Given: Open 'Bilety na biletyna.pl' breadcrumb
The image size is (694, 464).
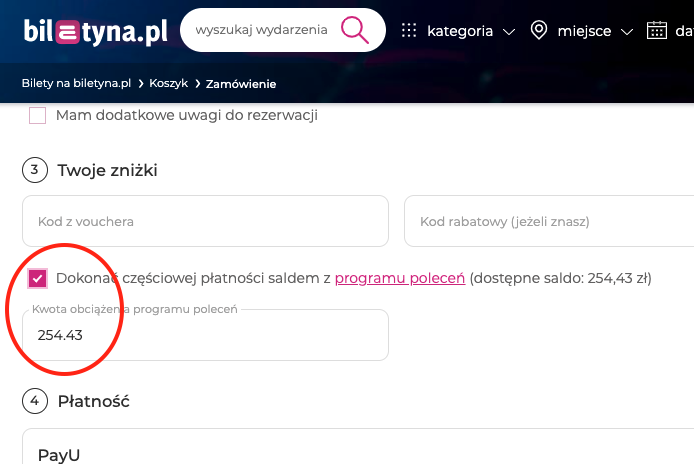Looking at the screenshot, I should [x=76, y=83].
